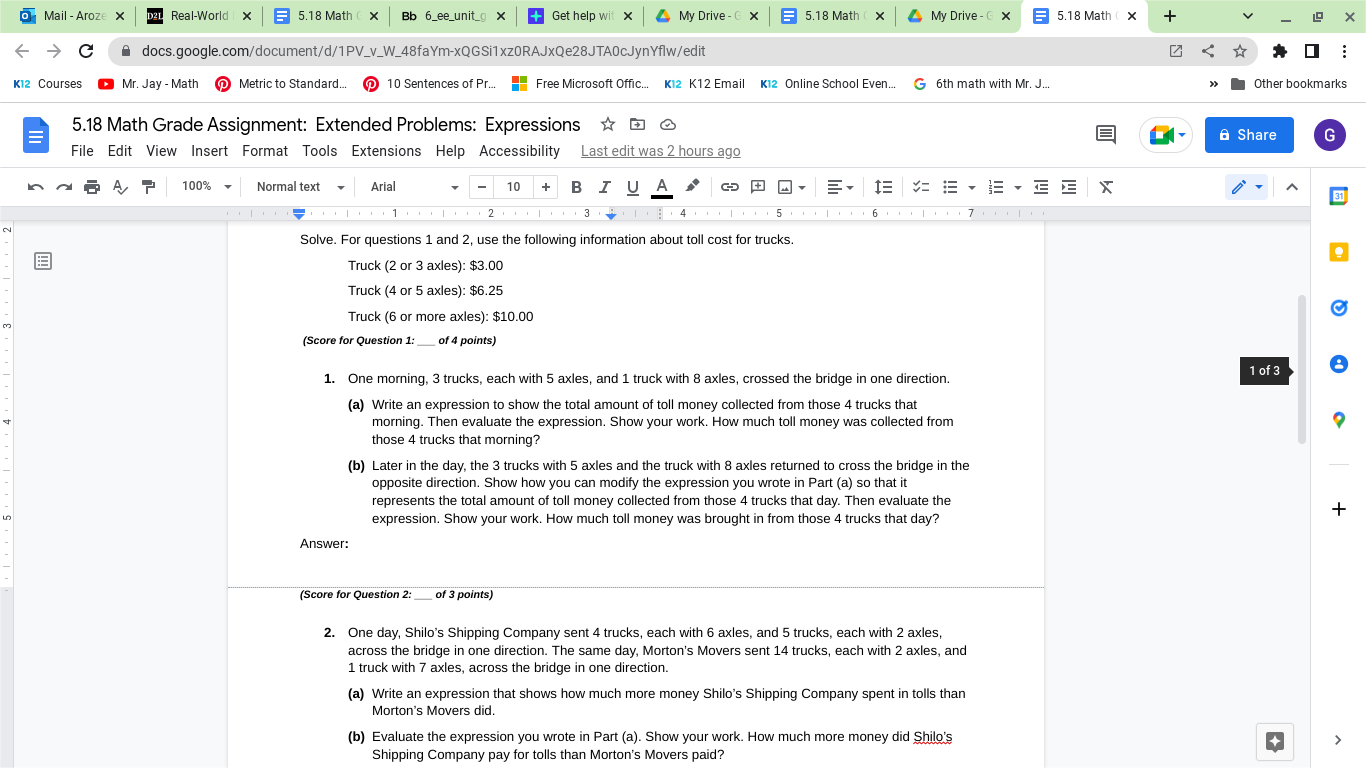Open the line spacing dropdown

[882, 187]
